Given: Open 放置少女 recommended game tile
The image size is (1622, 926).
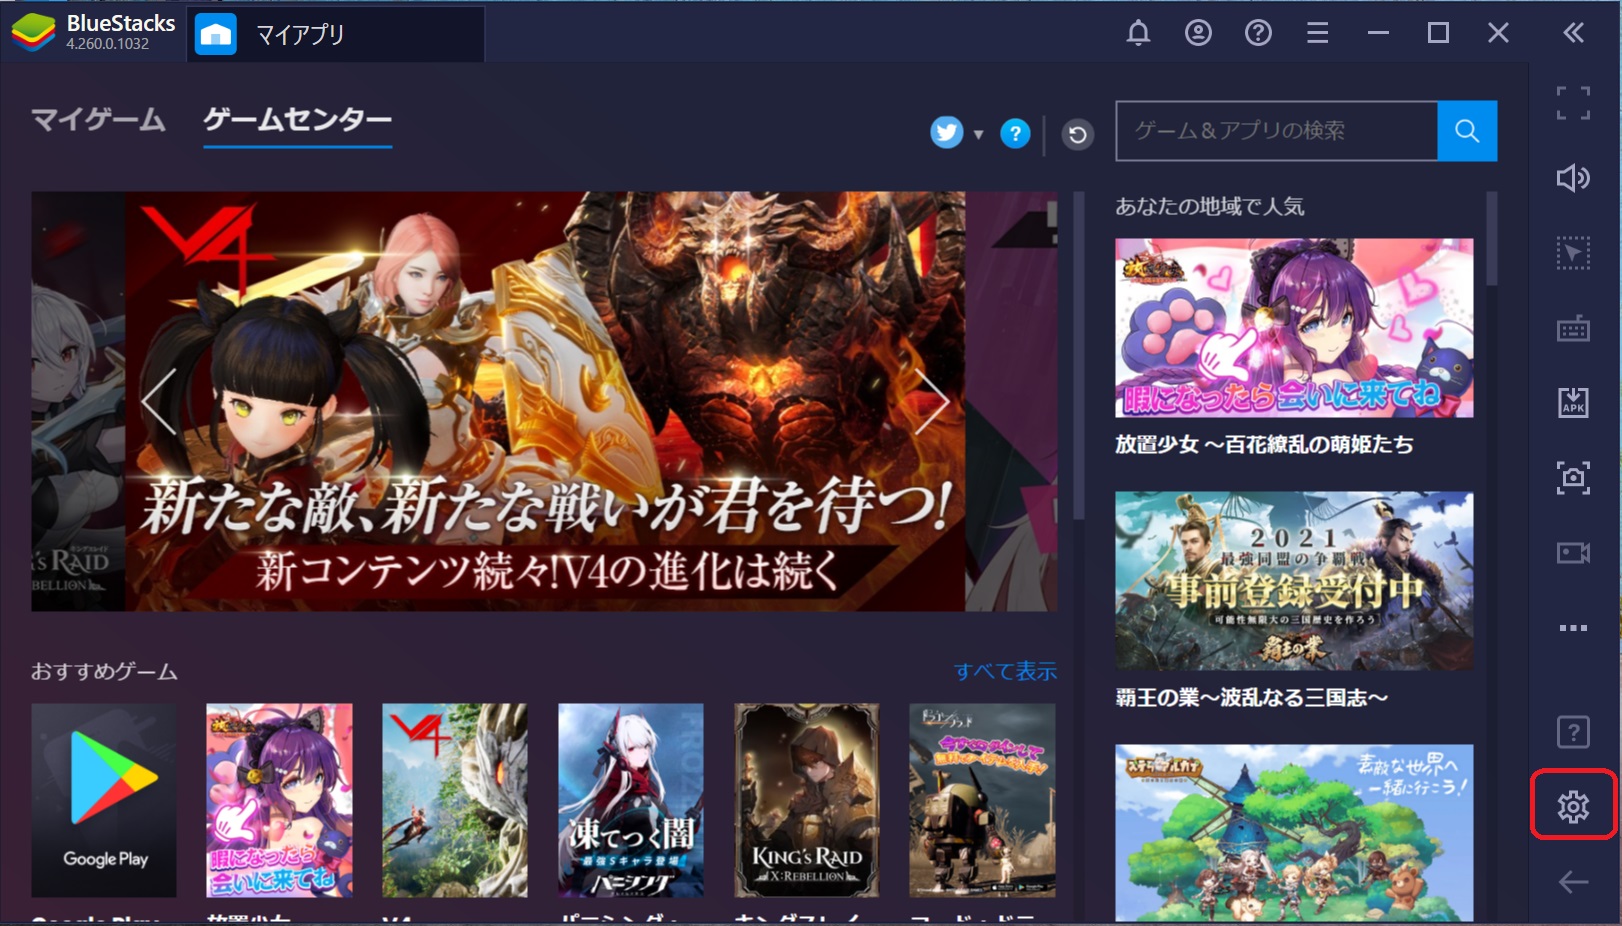Looking at the screenshot, I should click(279, 800).
